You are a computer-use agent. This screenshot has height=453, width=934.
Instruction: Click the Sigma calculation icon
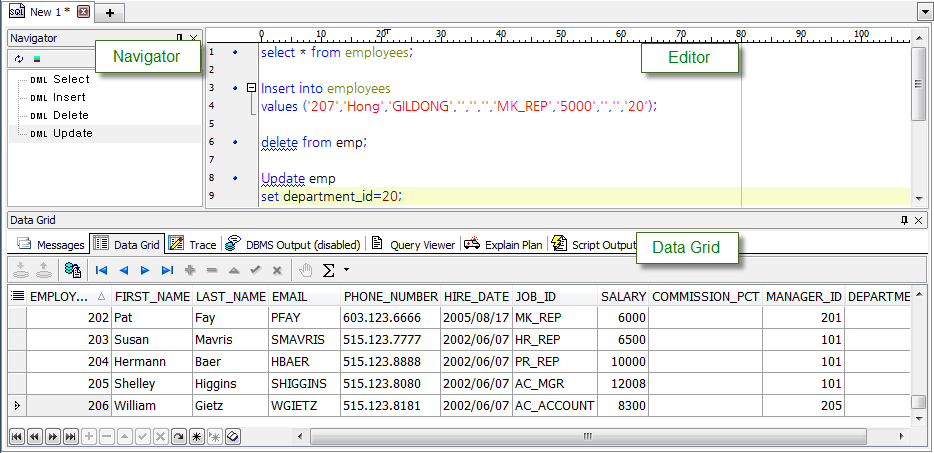coord(328,270)
